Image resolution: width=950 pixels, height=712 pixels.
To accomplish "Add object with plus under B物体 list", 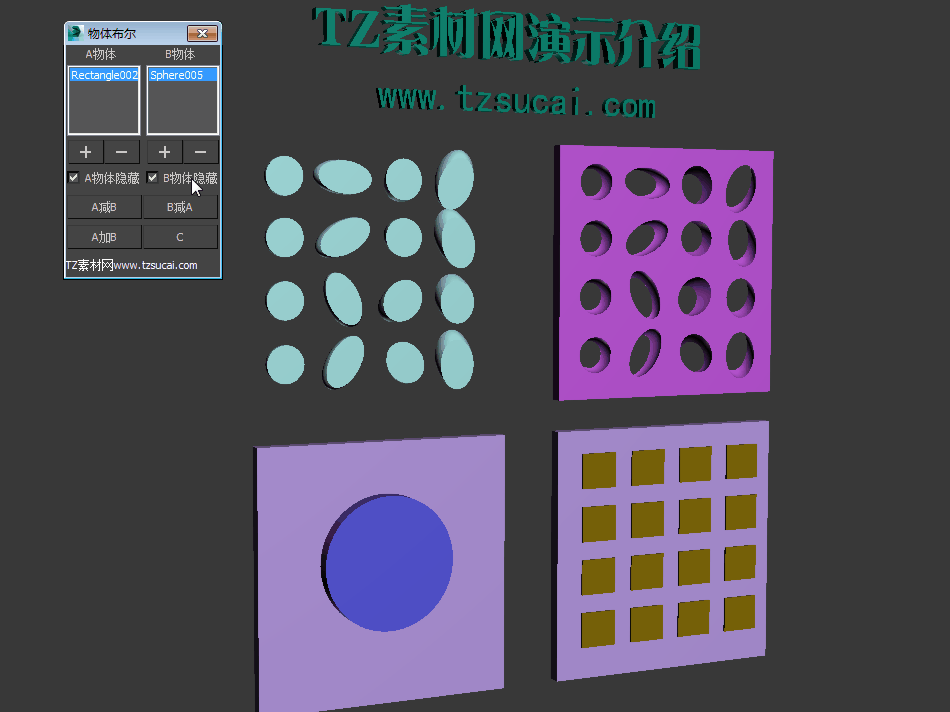I will coord(164,152).
